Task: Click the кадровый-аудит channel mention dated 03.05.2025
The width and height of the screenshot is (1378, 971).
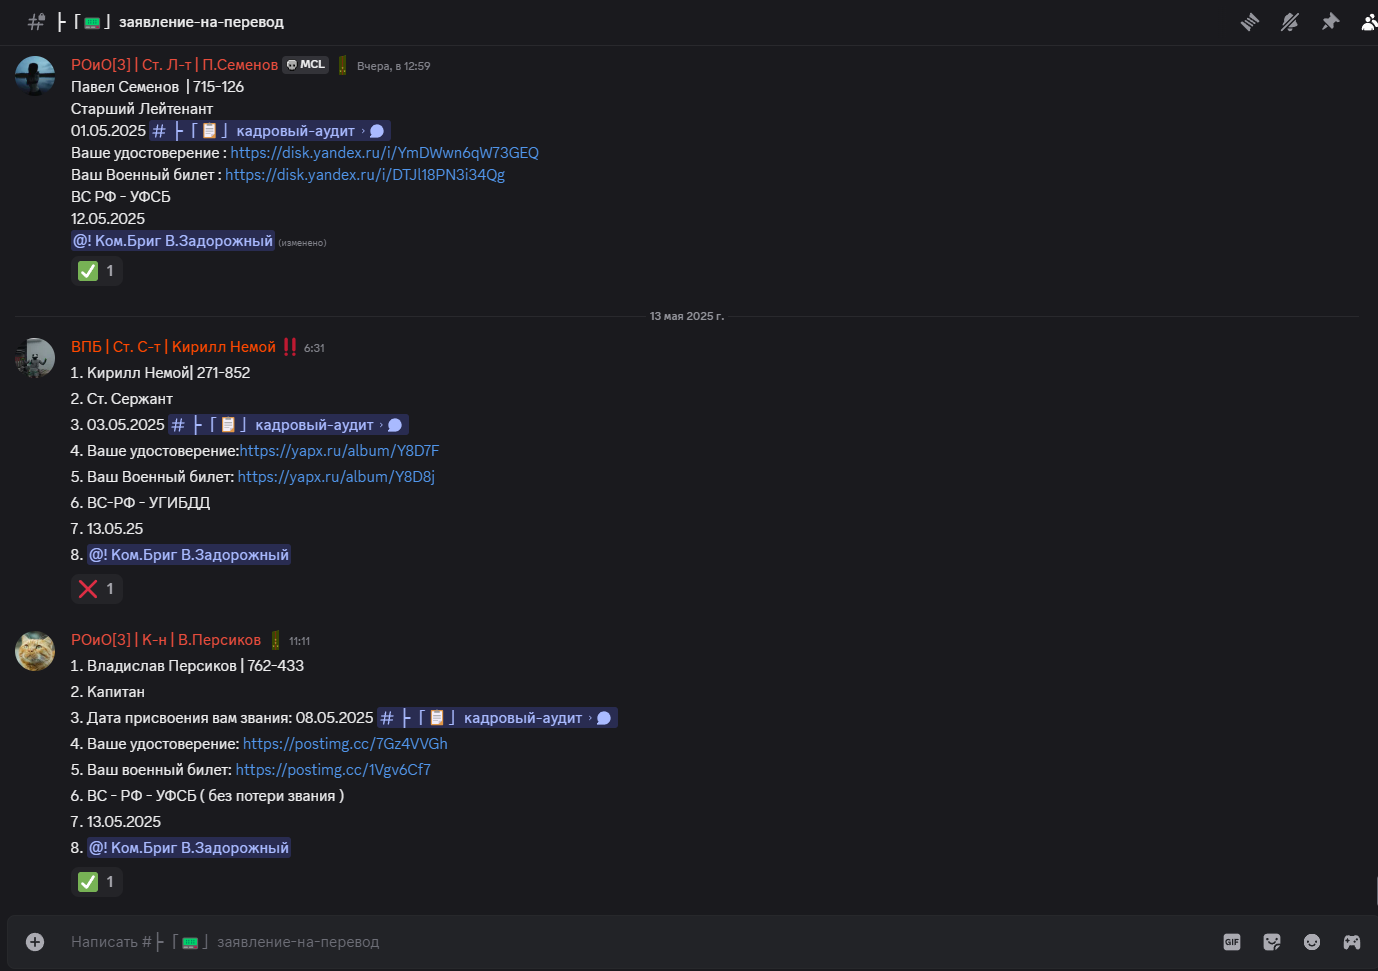Action: [288, 425]
